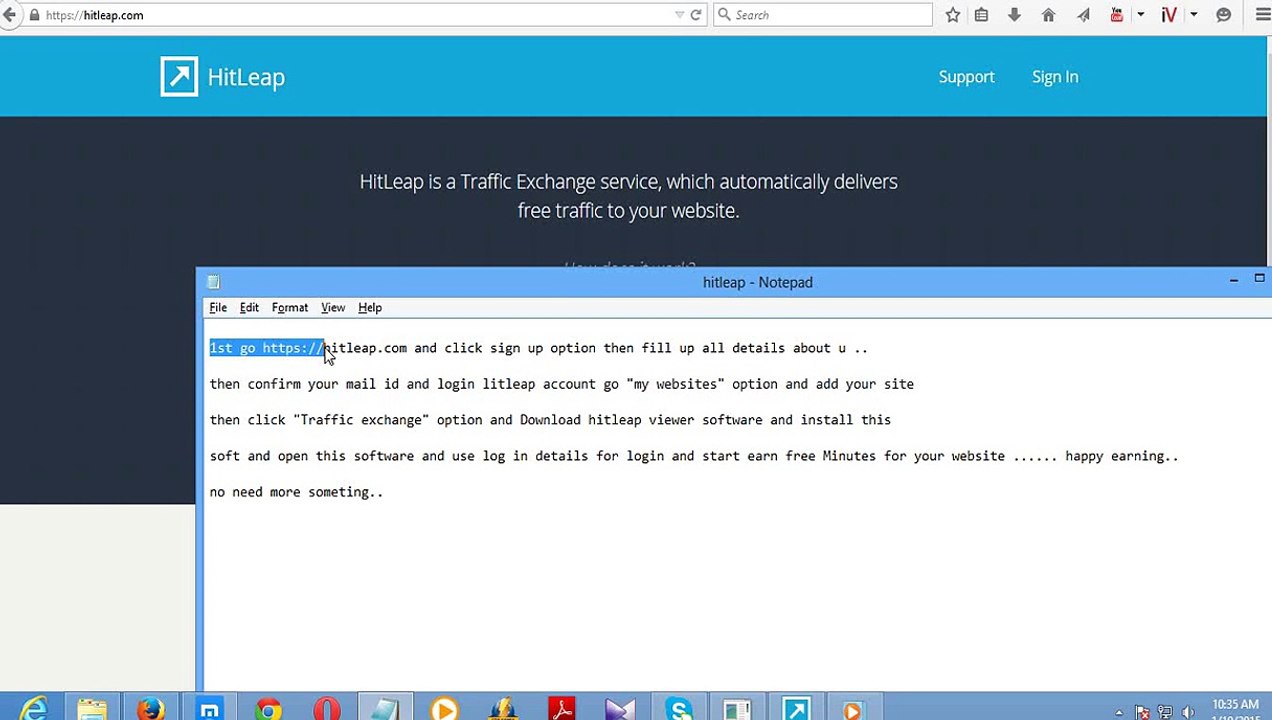Go to the home page icon

1048,15
